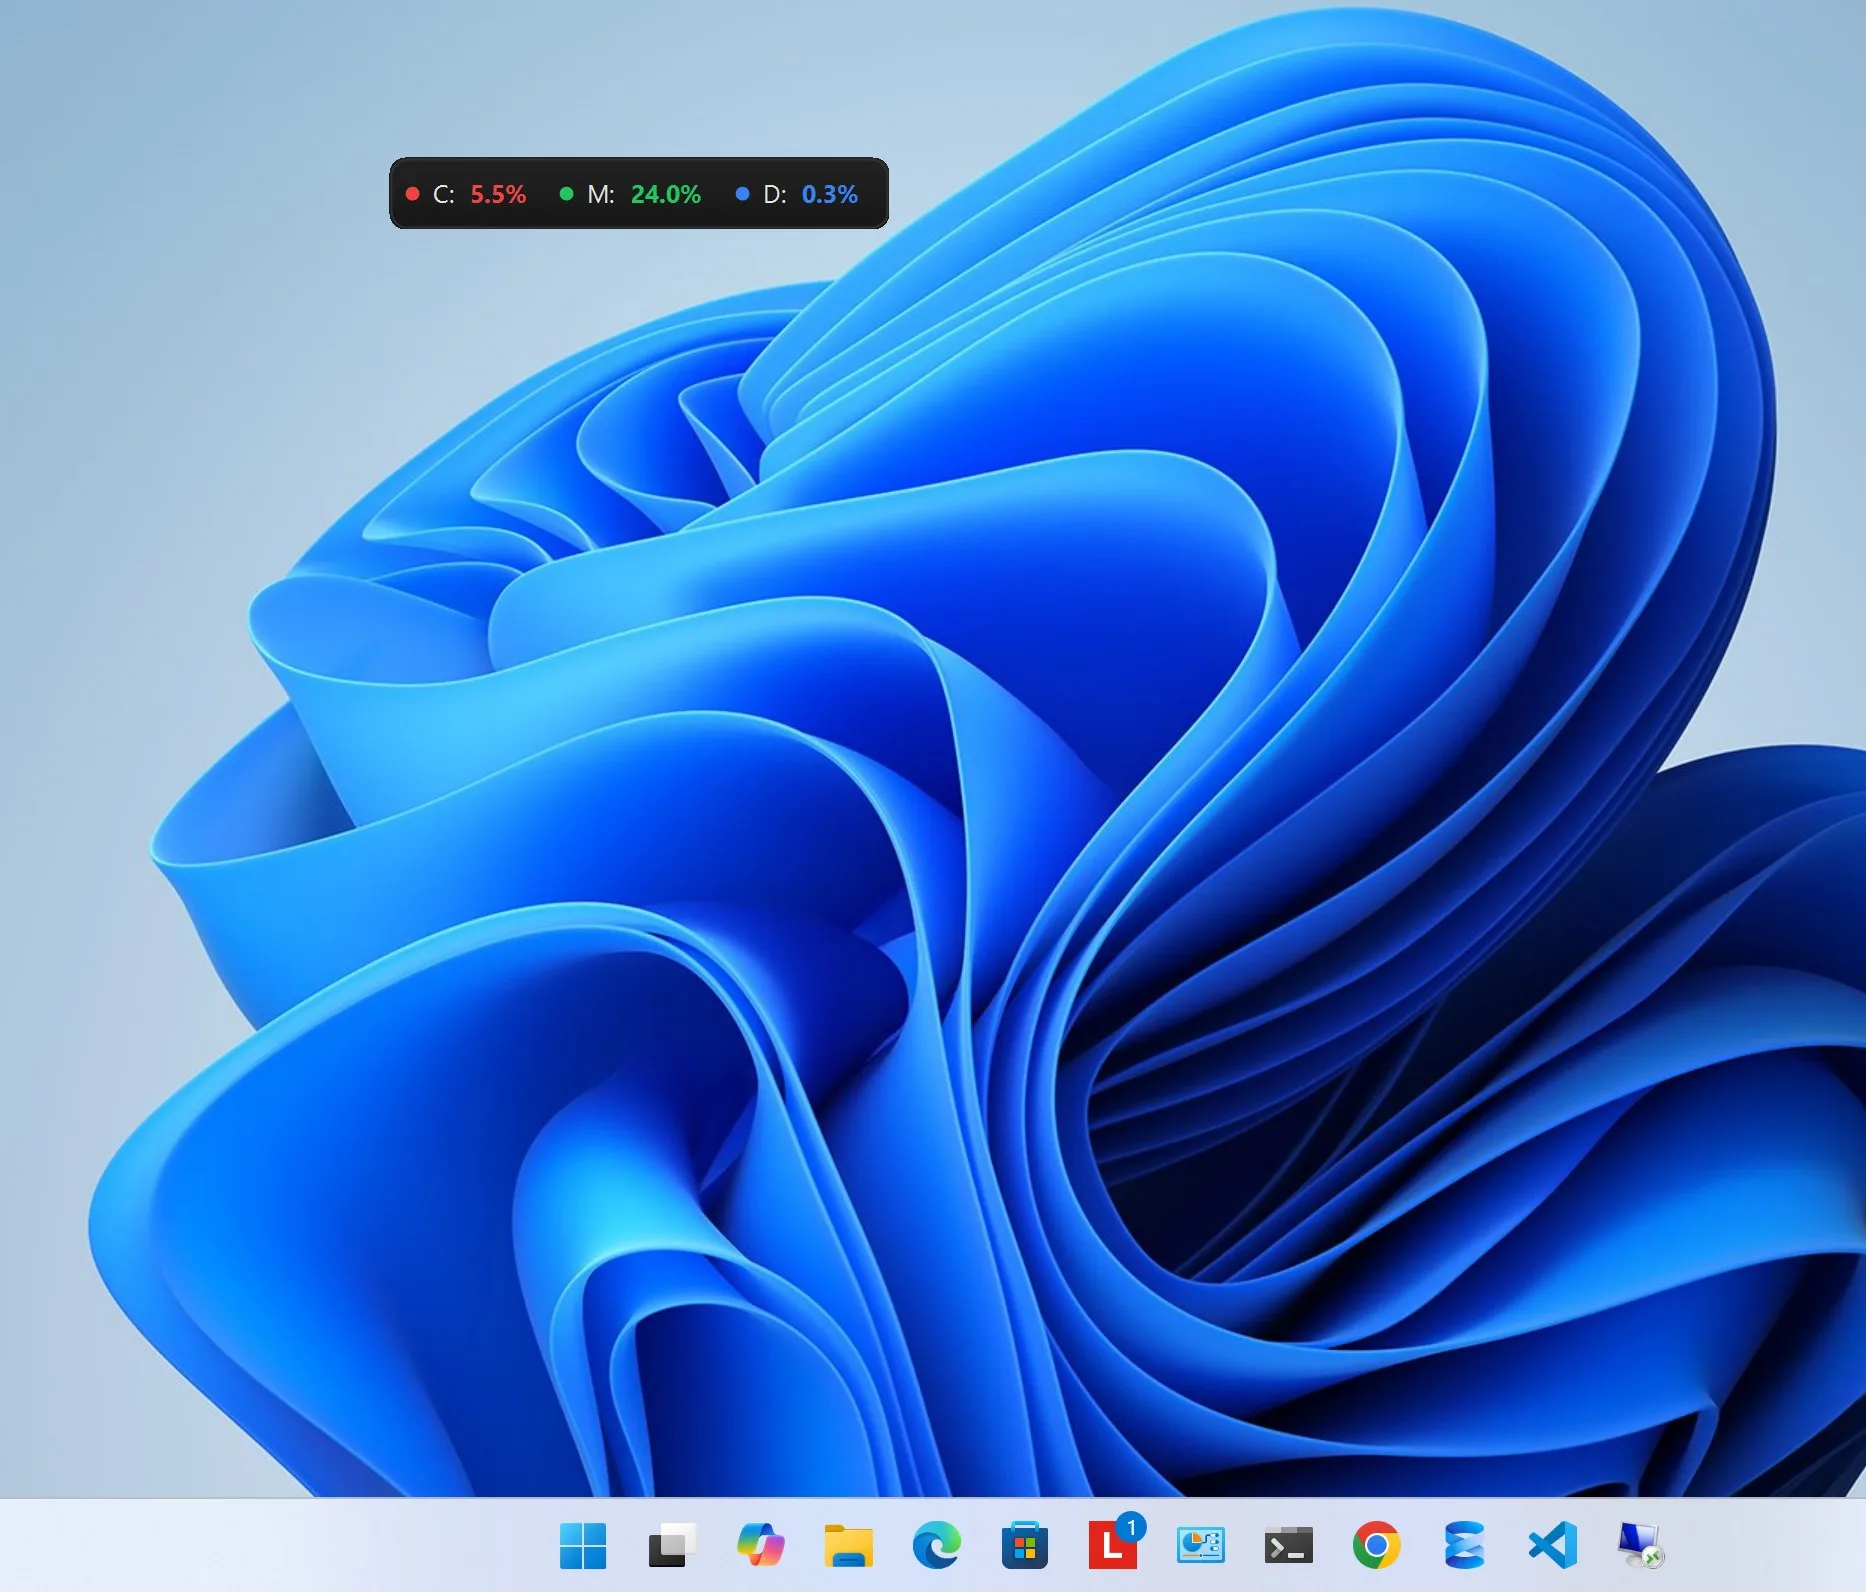Click the memory usage value 24.0%

[665, 194]
